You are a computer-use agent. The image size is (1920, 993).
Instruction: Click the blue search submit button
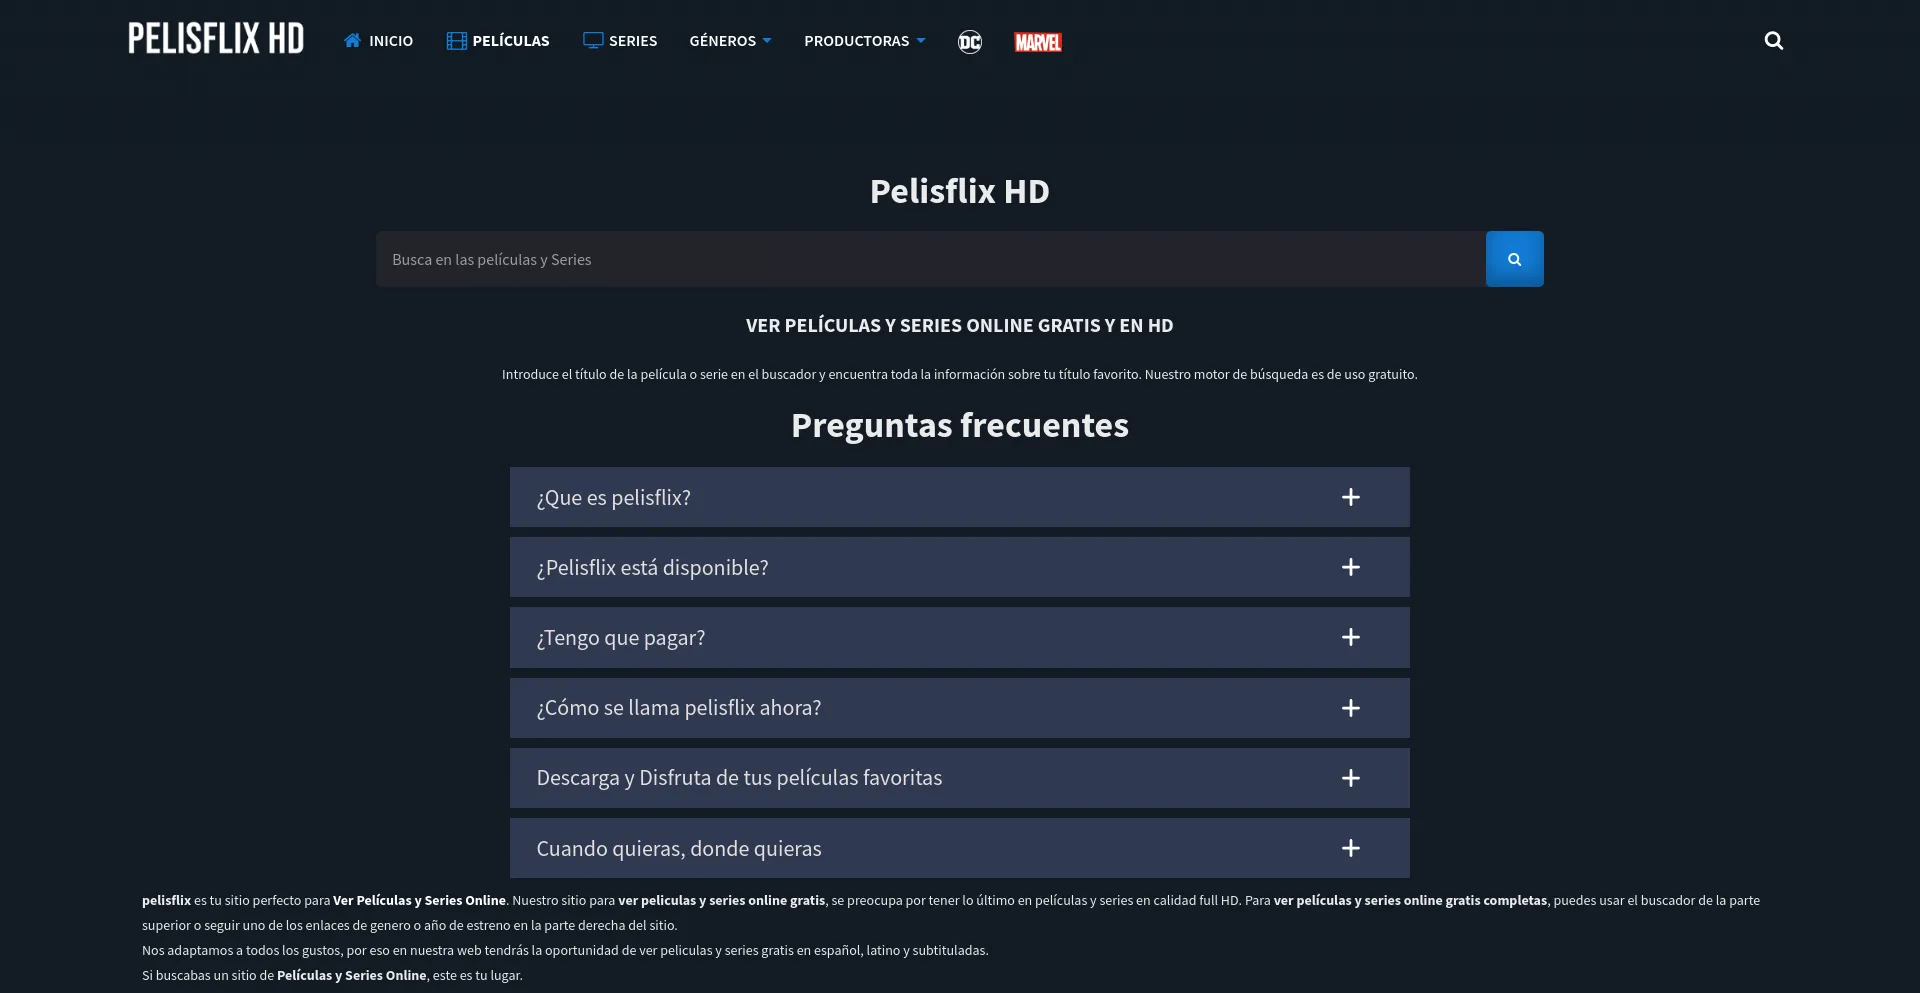click(x=1515, y=259)
